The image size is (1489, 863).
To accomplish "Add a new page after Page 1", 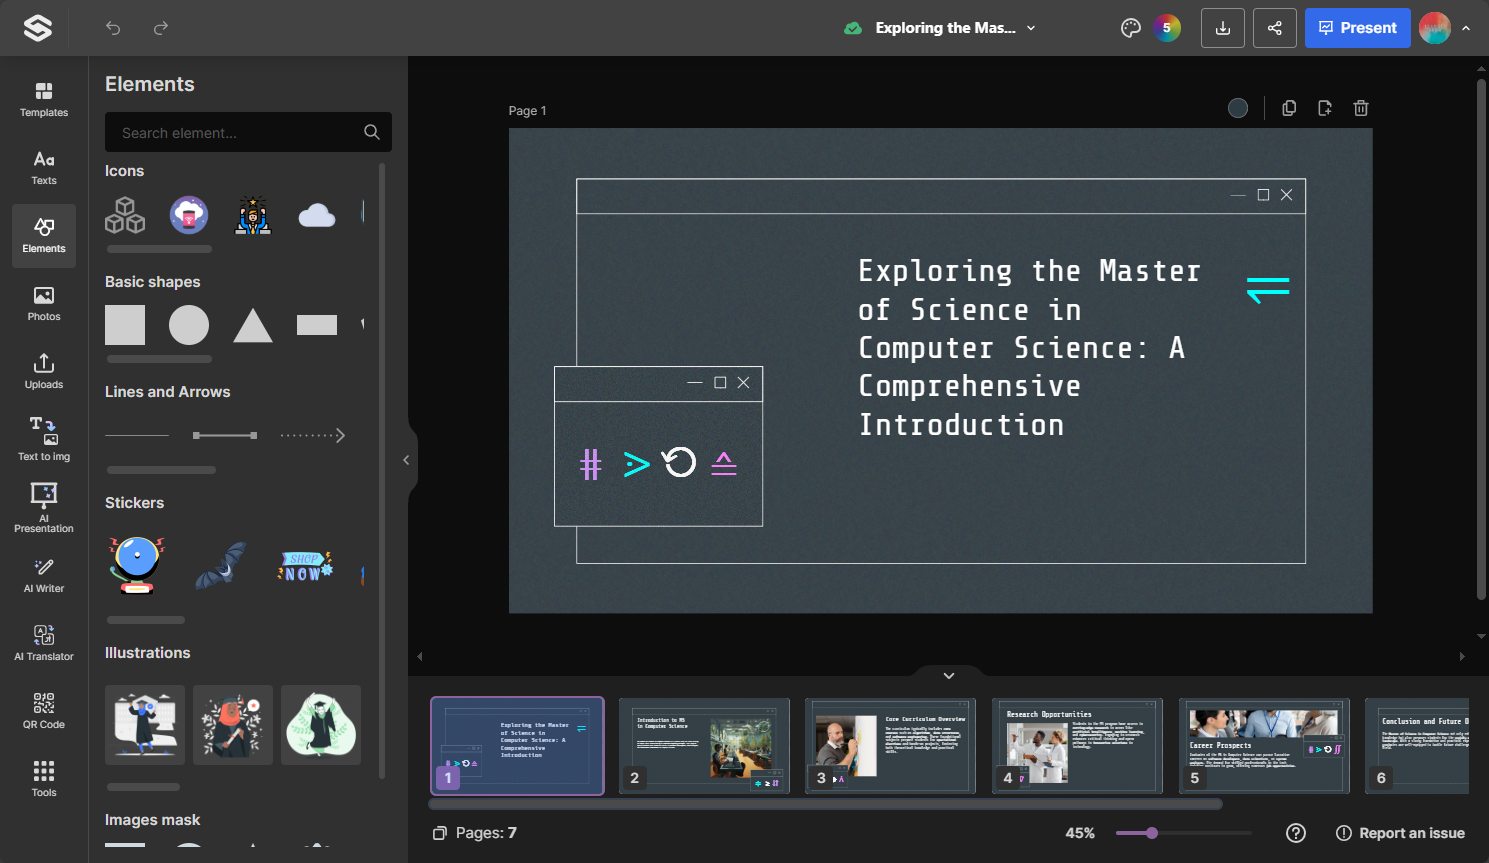I will pos(1325,108).
